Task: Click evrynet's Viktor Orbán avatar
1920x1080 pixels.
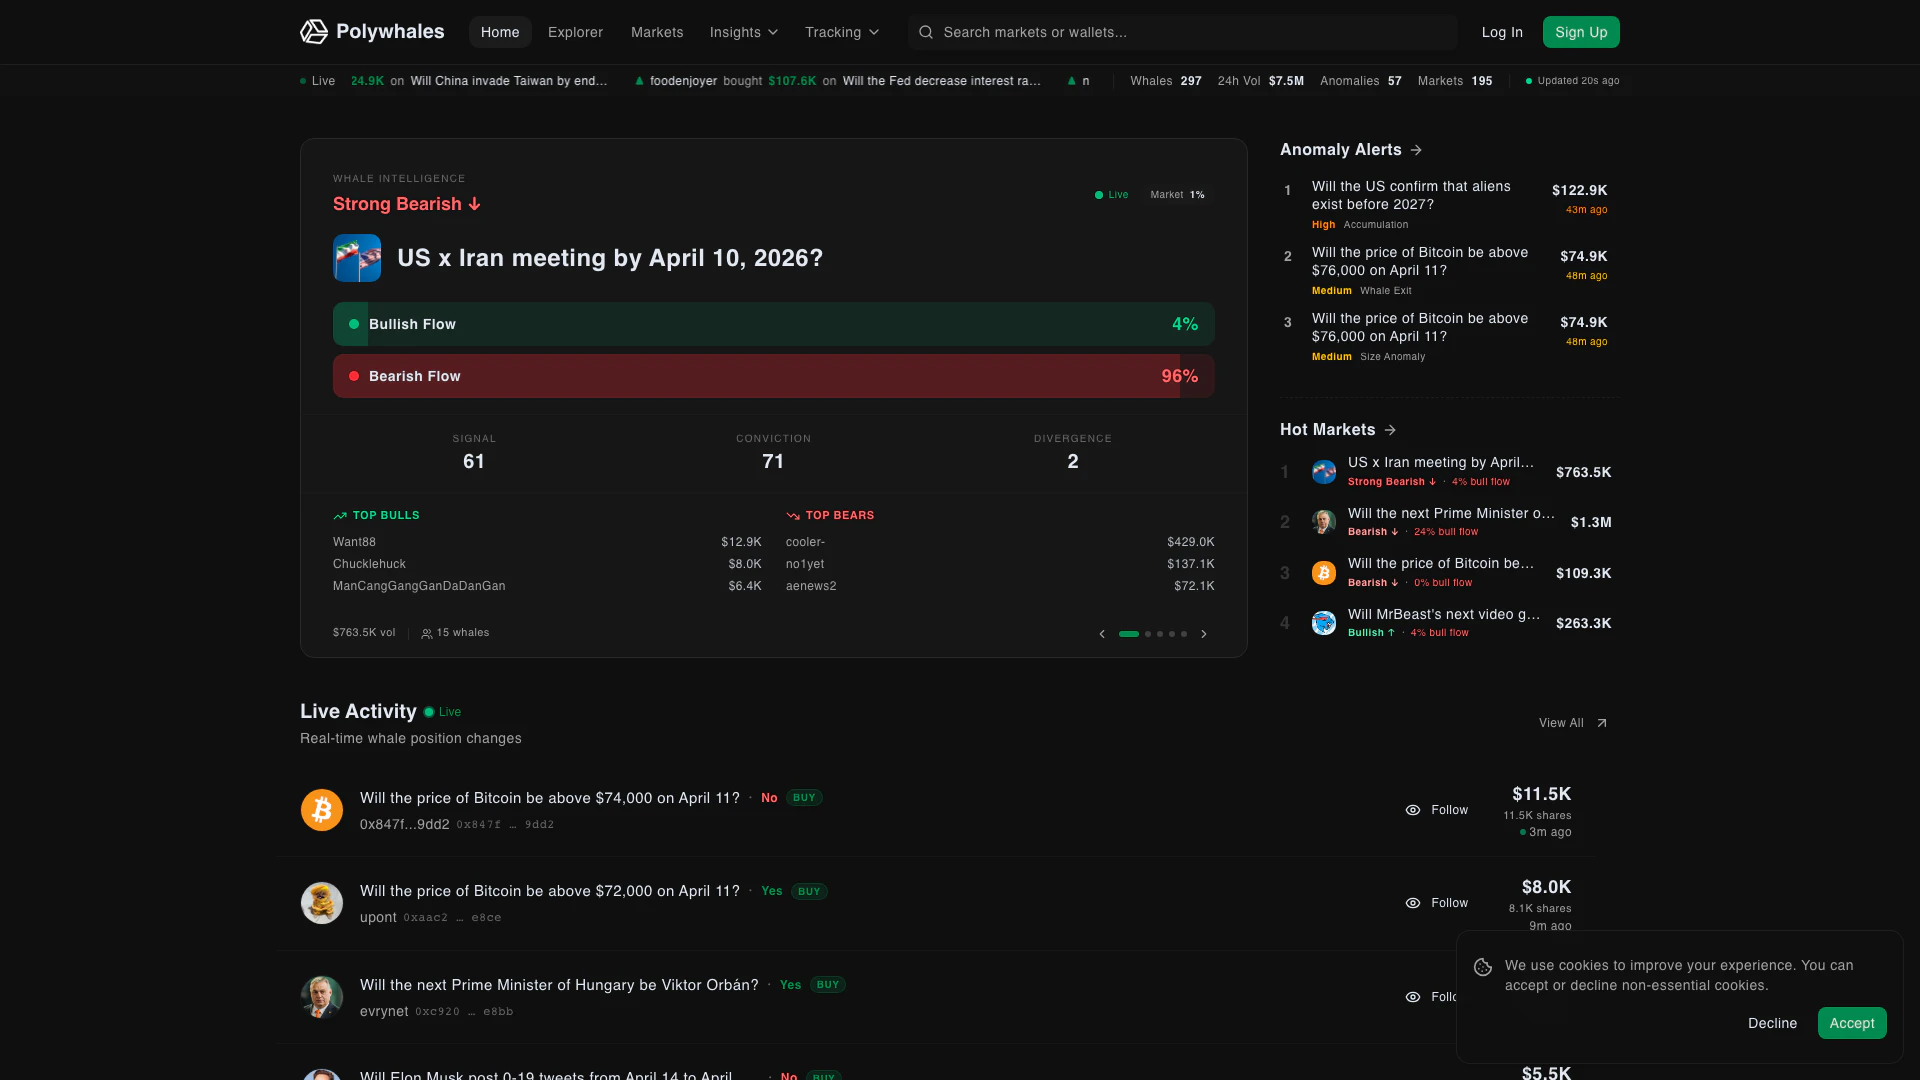Action: click(322, 997)
